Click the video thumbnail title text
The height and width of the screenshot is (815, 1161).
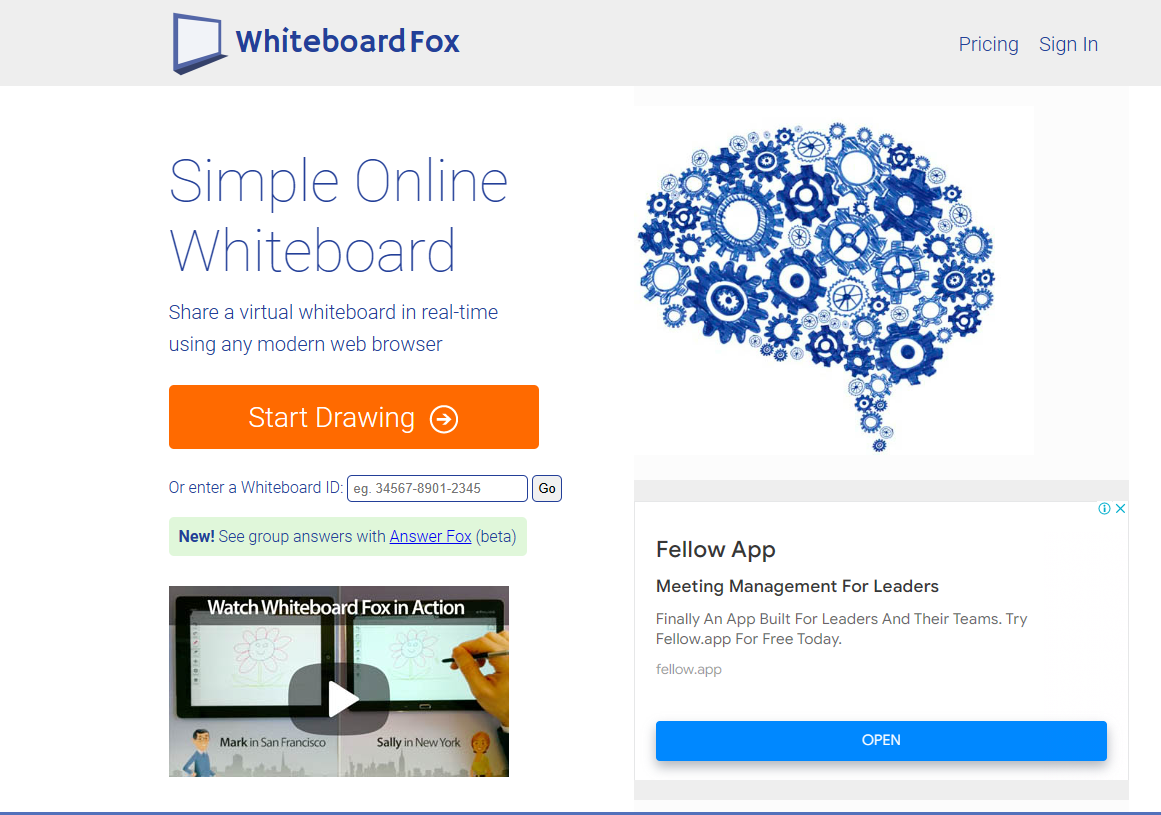[336, 608]
